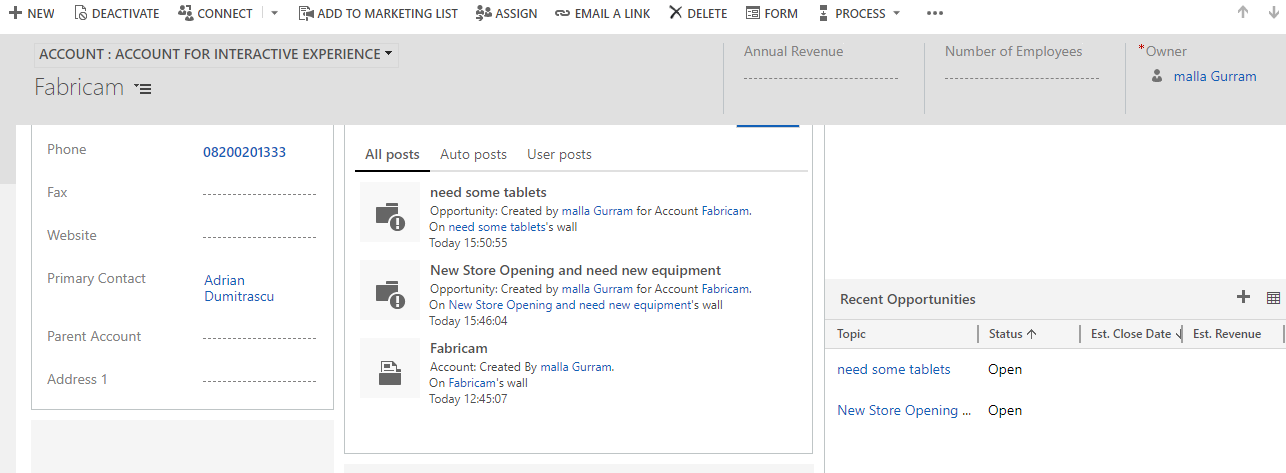Switch to the Auto posts tab
This screenshot has height=473, width=1286.
473,155
